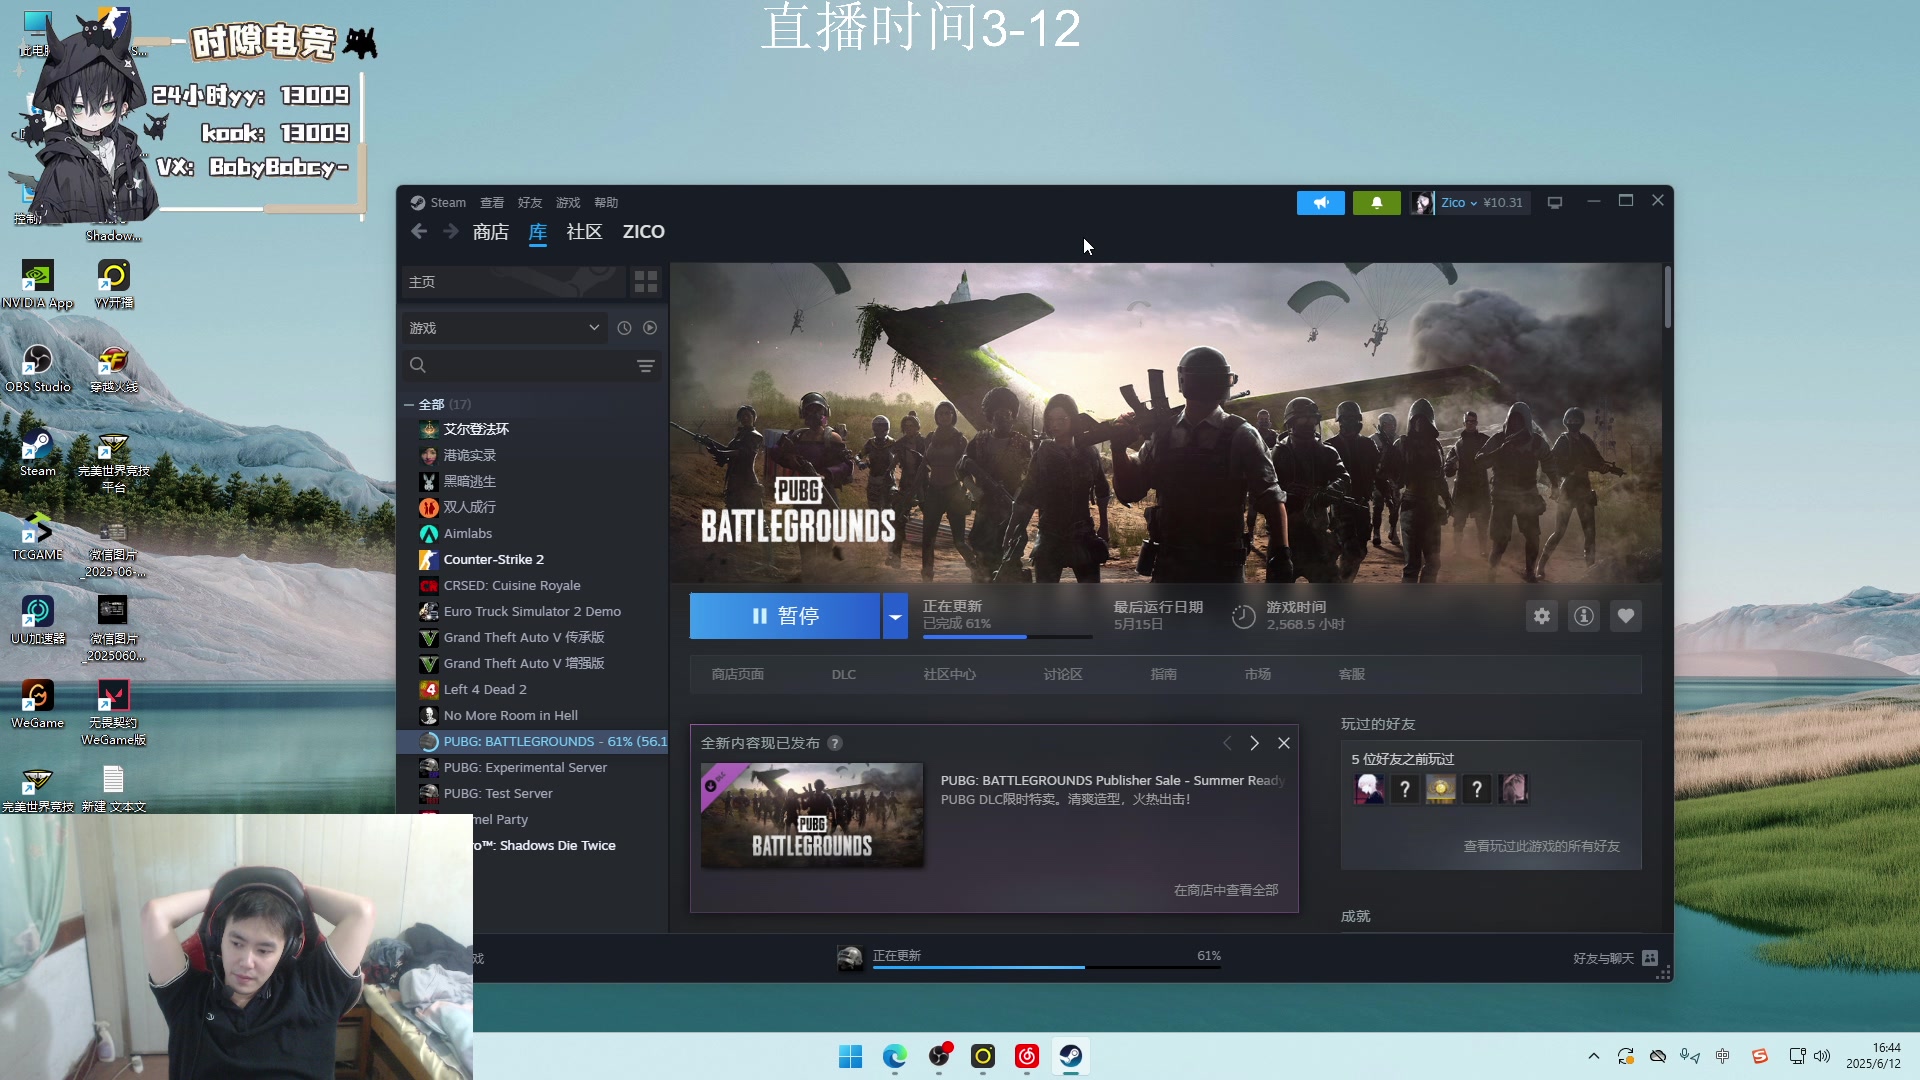Open Microsoft Edge from taskbar
This screenshot has height=1080, width=1920.
[895, 1056]
